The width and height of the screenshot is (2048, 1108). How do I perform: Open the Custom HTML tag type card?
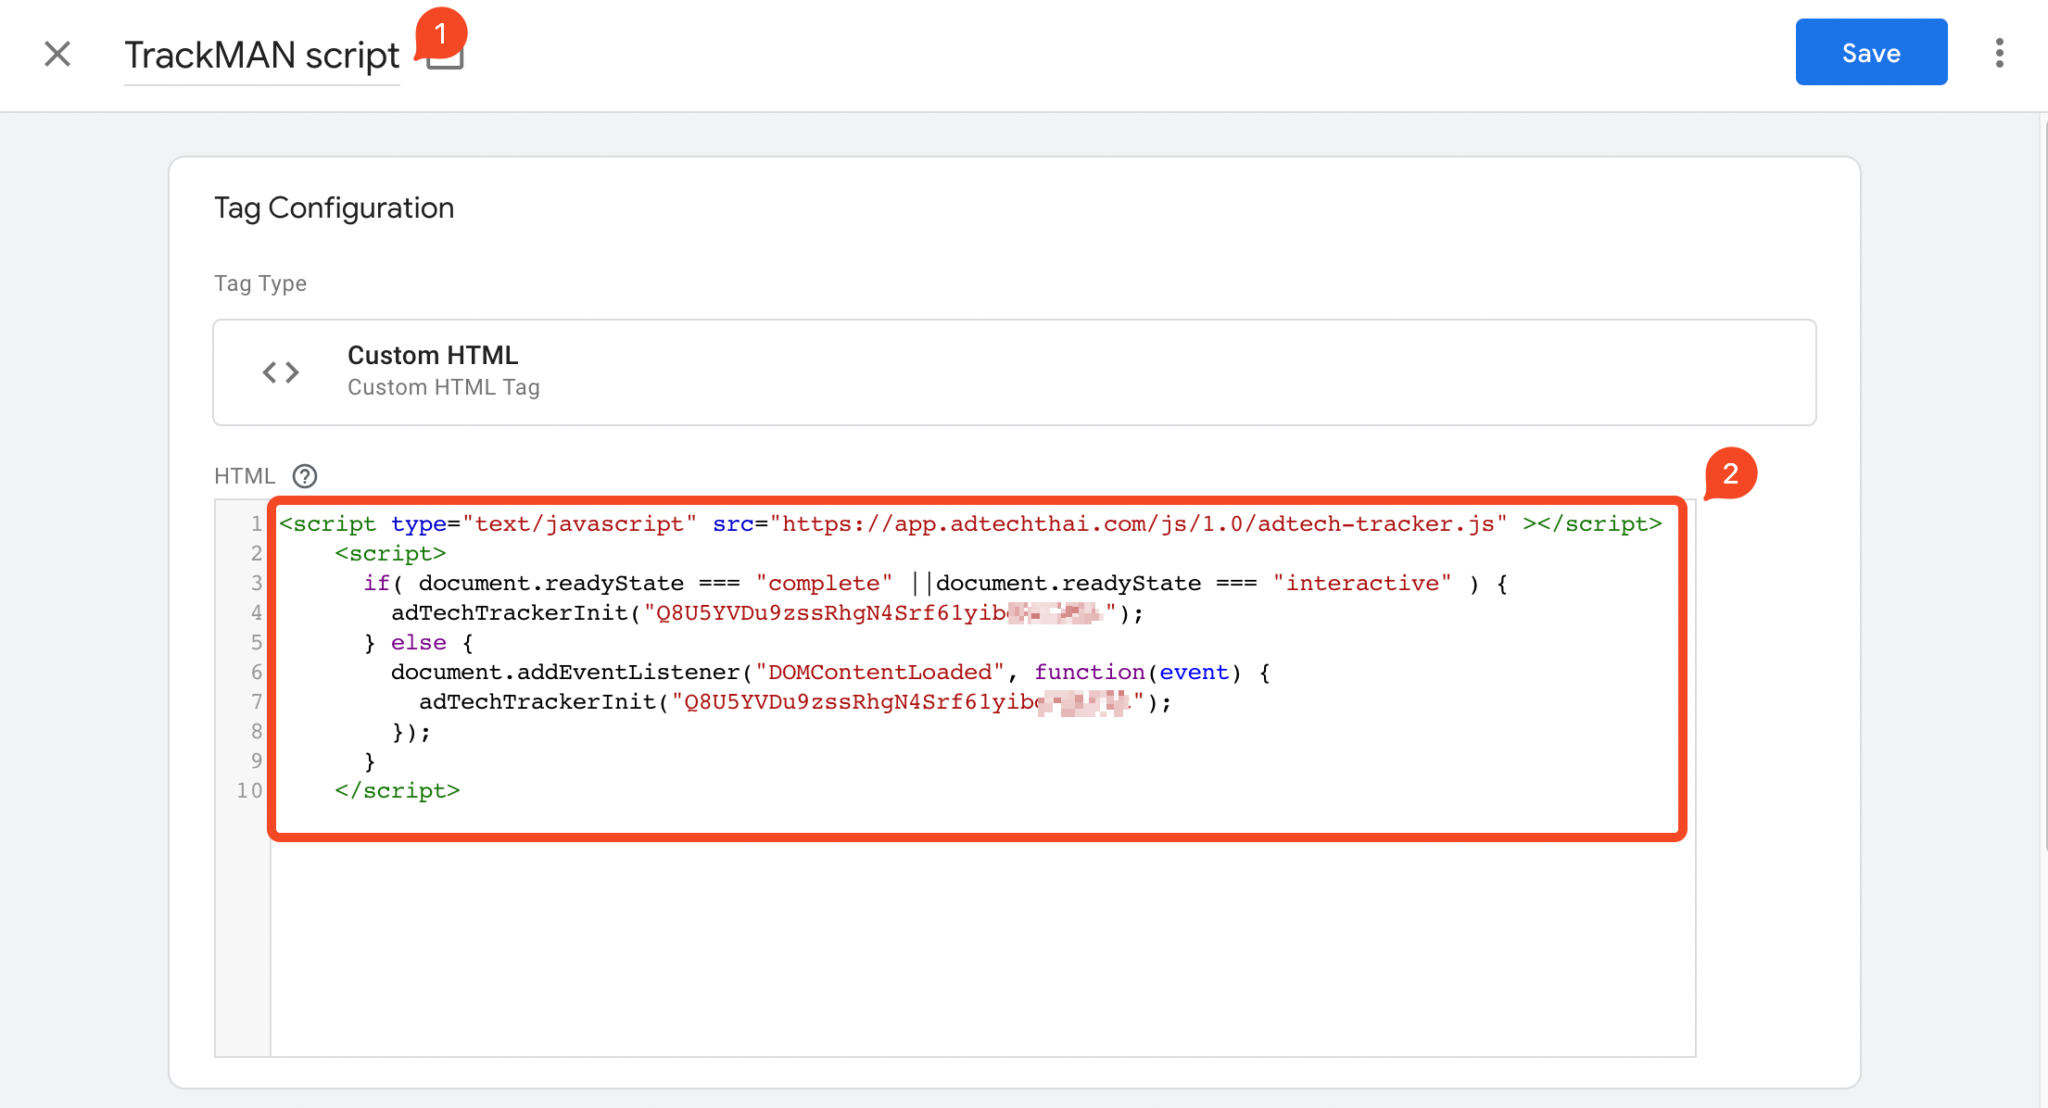(1012, 371)
